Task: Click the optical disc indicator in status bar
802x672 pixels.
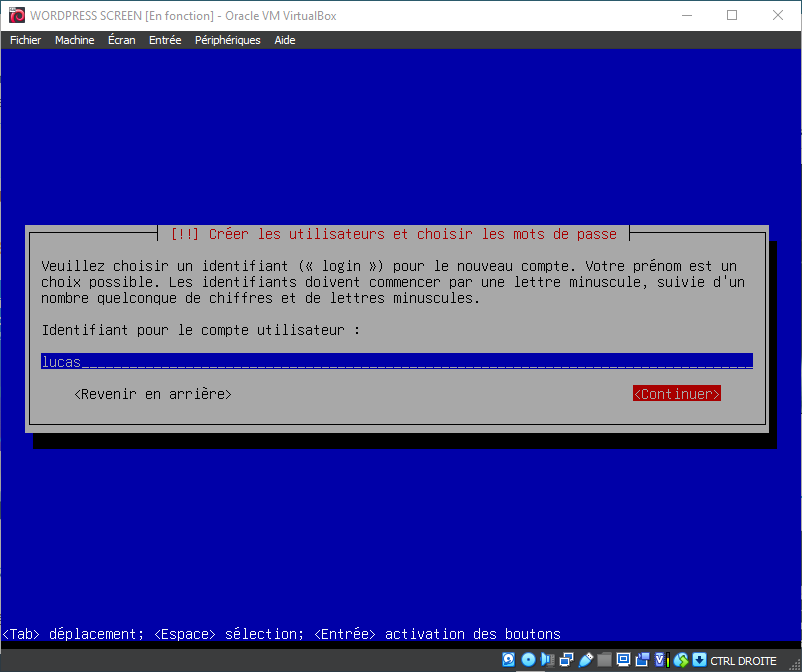Action: tap(528, 660)
